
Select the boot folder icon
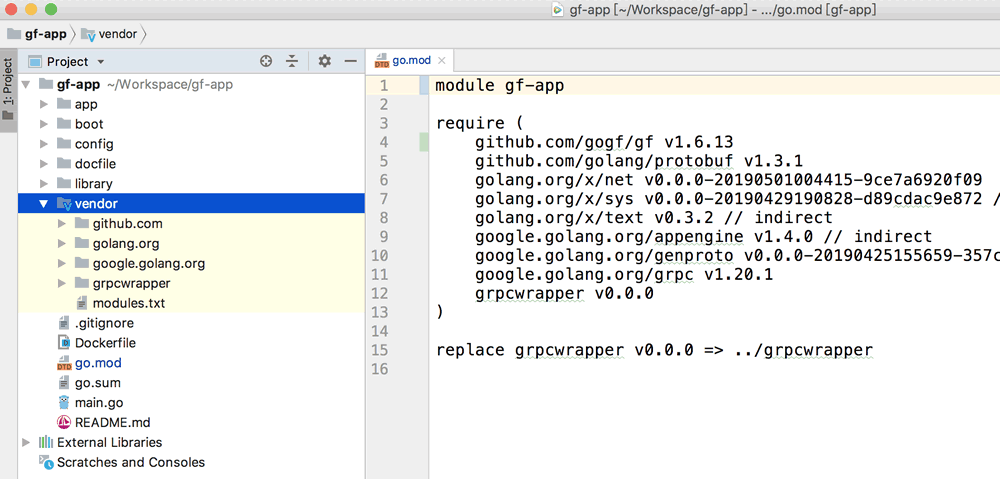pos(64,123)
